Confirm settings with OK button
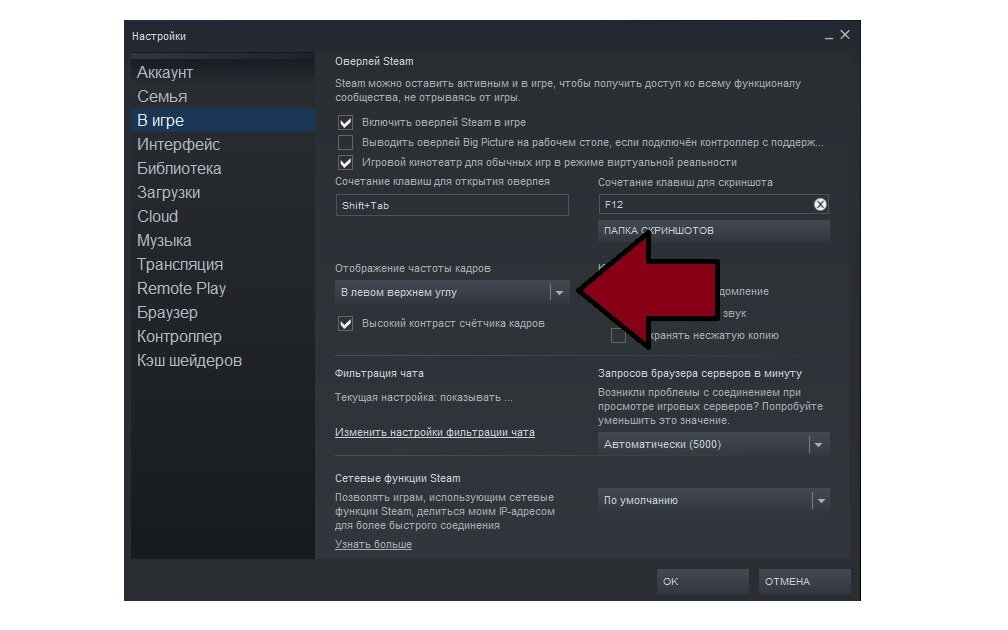This screenshot has width=1008, height=630. click(x=703, y=581)
